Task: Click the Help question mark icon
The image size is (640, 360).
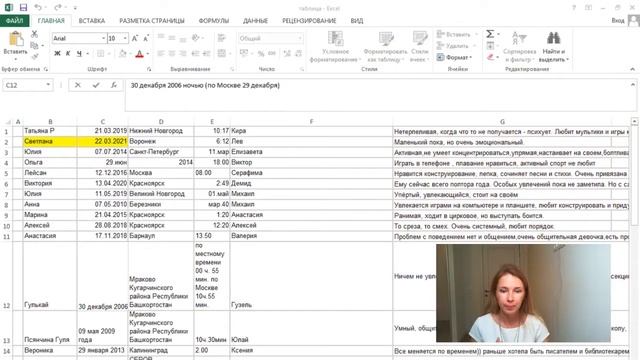Action: (x=574, y=7)
